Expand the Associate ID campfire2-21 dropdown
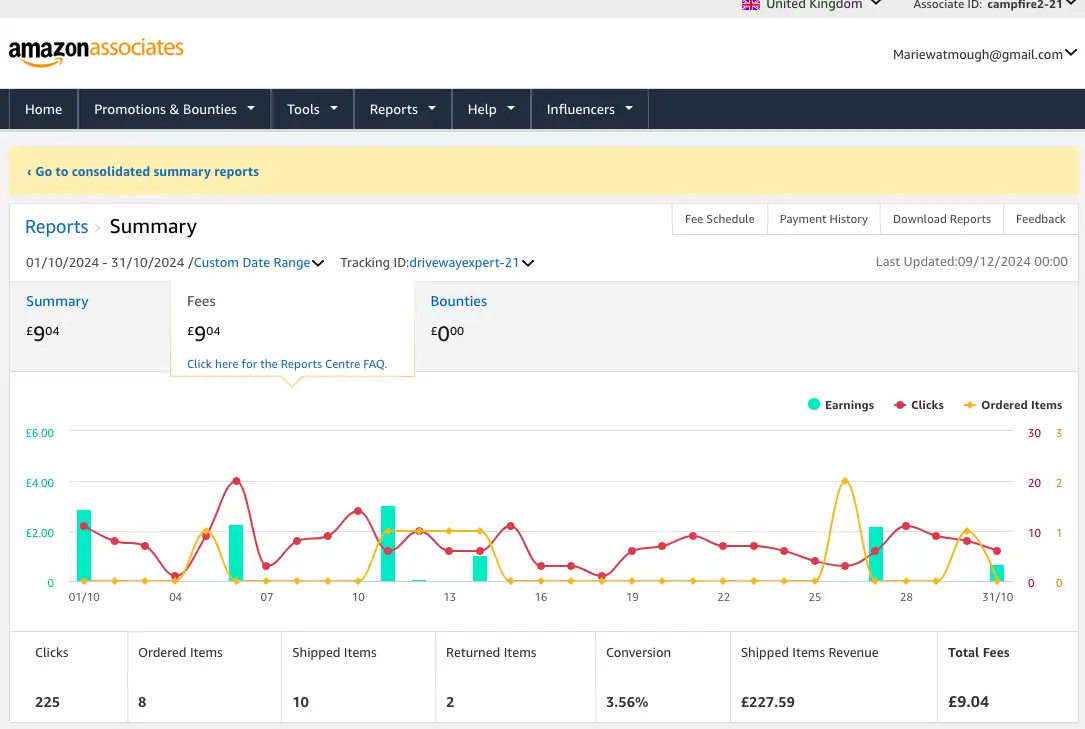 [994, 5]
